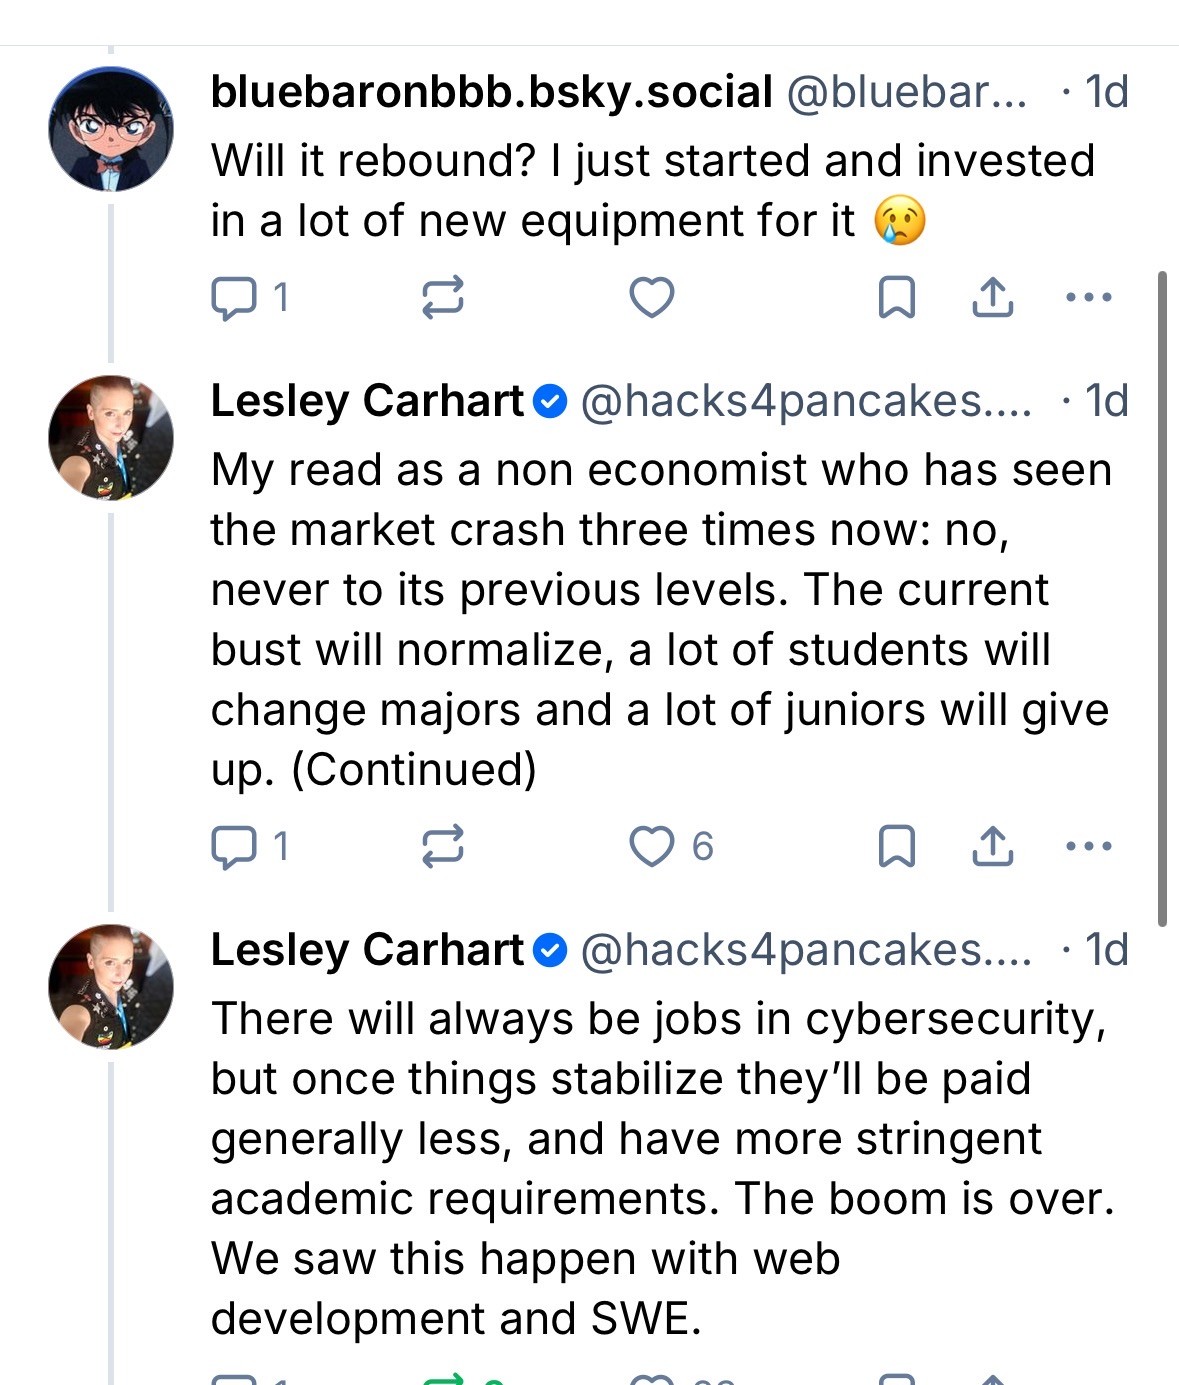The width and height of the screenshot is (1179, 1385).
Task: Share bluebaronbbb's post
Action: click(x=992, y=298)
